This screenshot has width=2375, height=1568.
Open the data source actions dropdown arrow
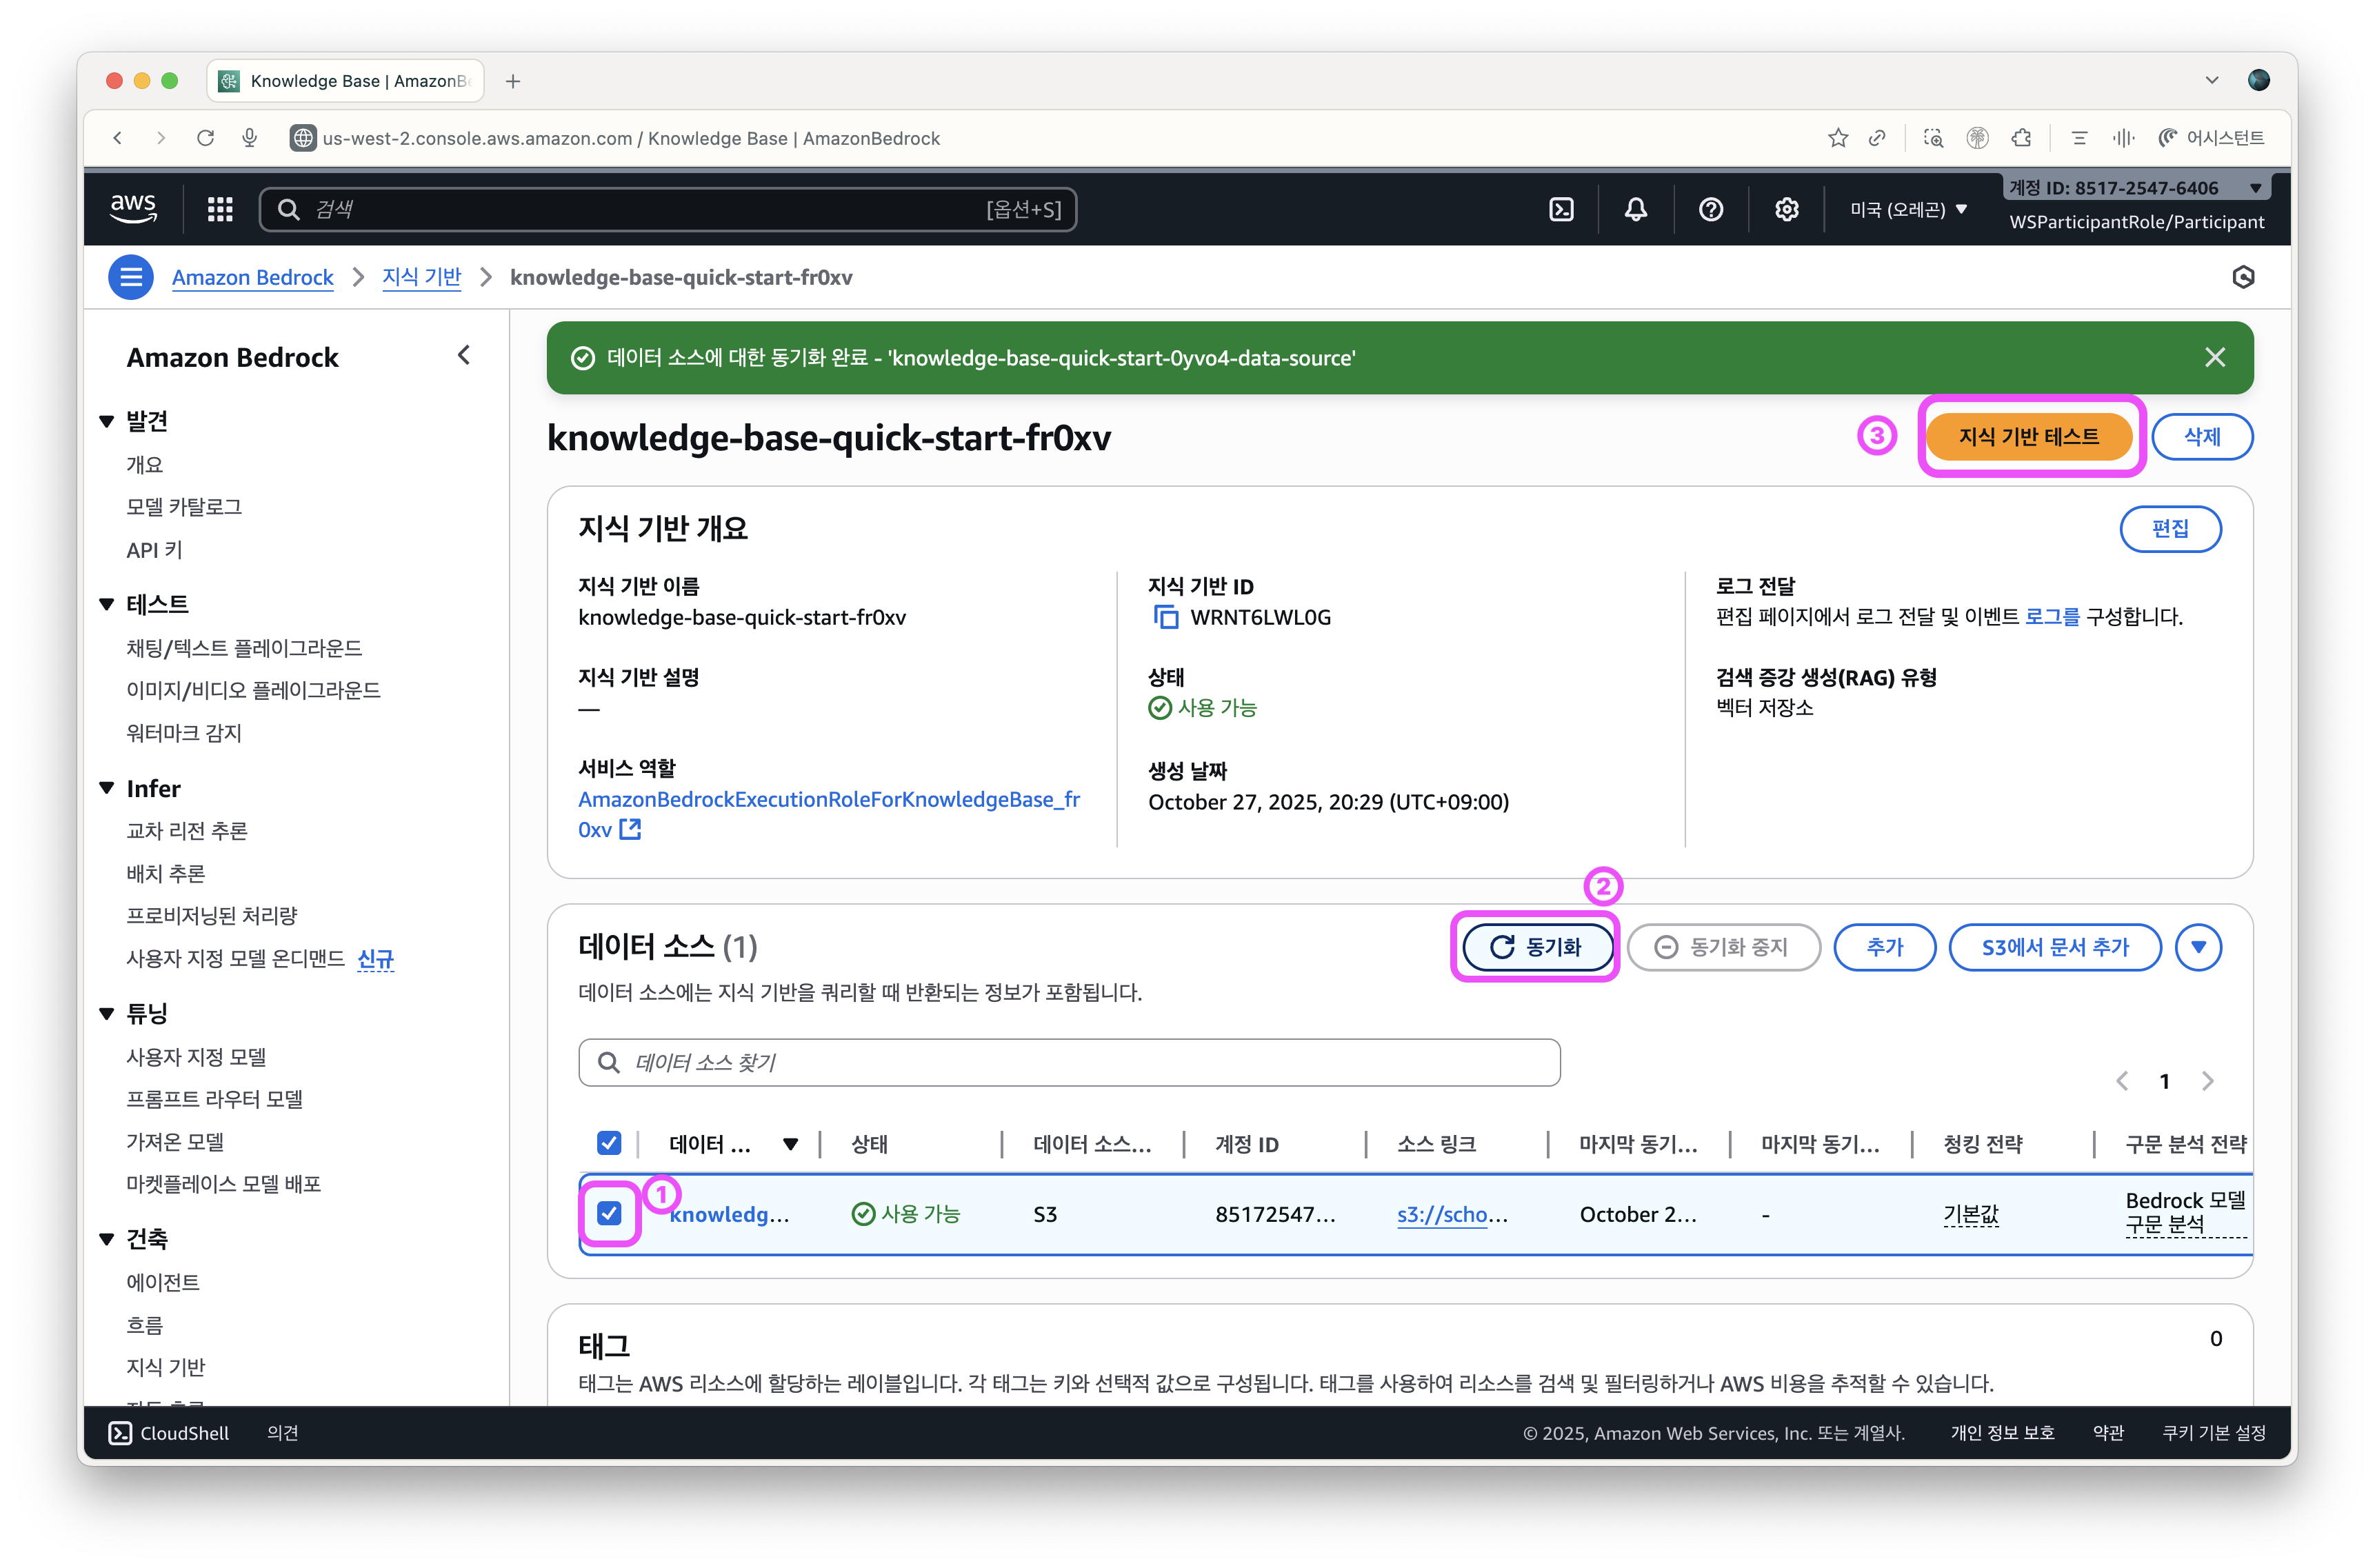2198,947
